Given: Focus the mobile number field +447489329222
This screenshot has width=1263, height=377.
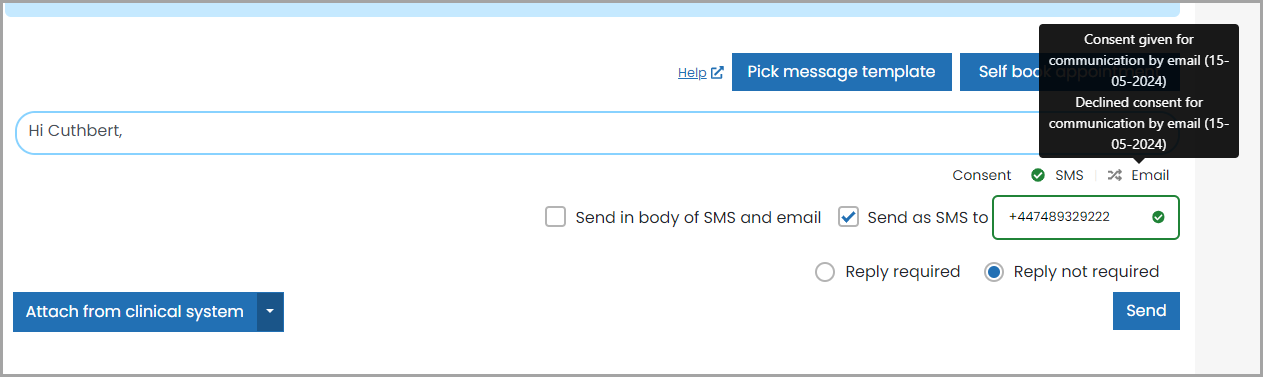Looking at the screenshot, I should (x=1085, y=217).
